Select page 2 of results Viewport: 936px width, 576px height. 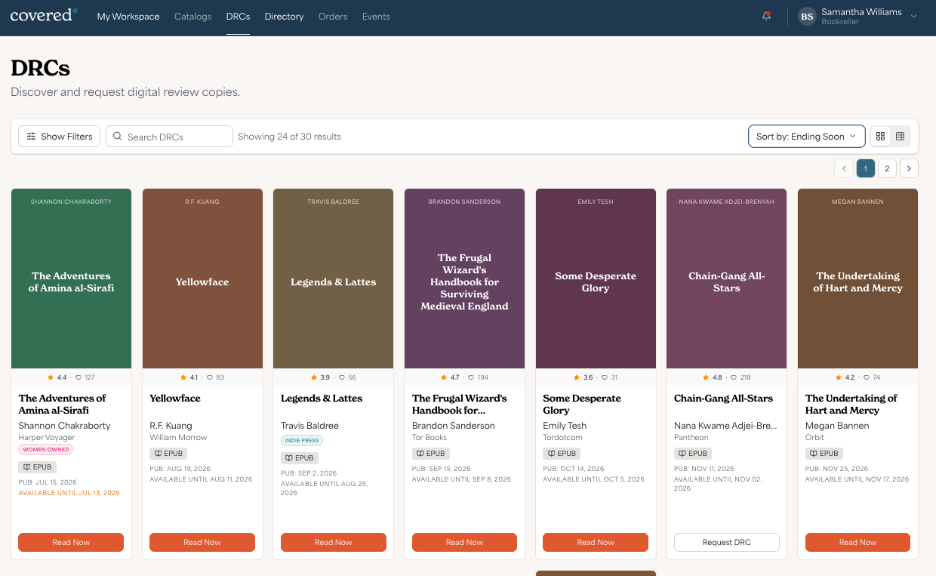887,168
